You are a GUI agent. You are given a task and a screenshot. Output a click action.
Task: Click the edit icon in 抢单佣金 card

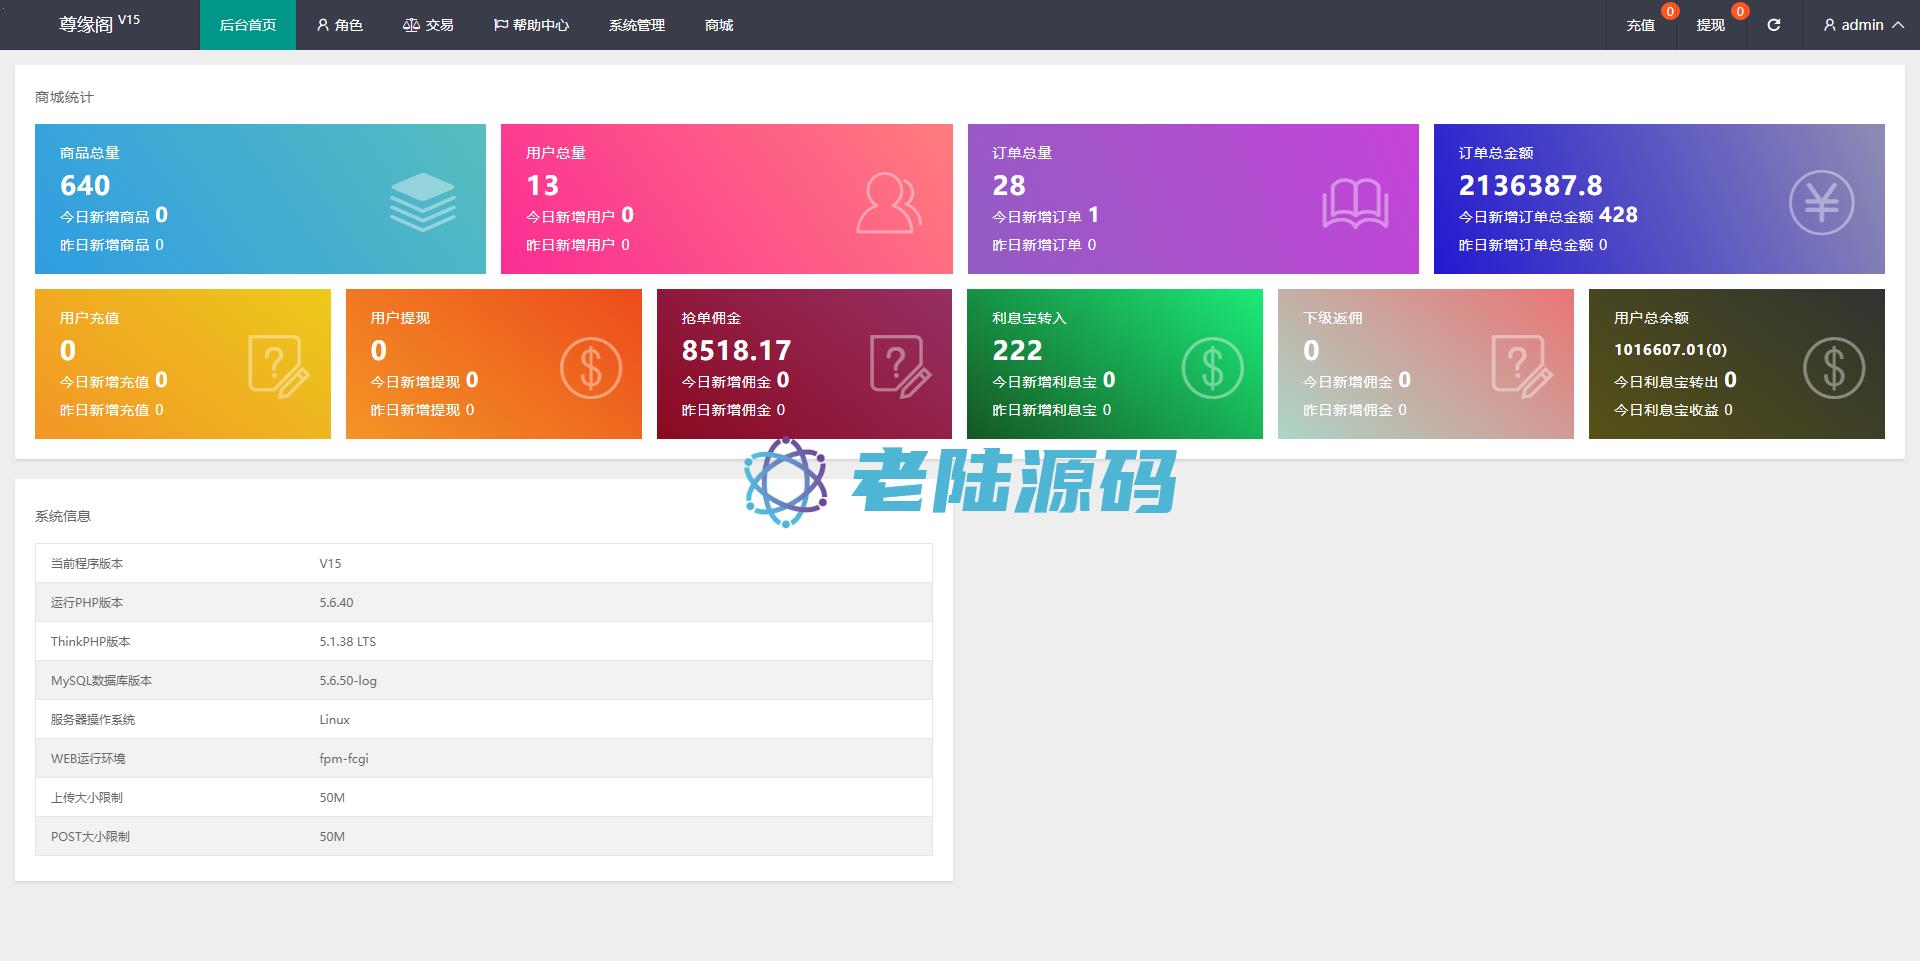pyautogui.click(x=900, y=367)
